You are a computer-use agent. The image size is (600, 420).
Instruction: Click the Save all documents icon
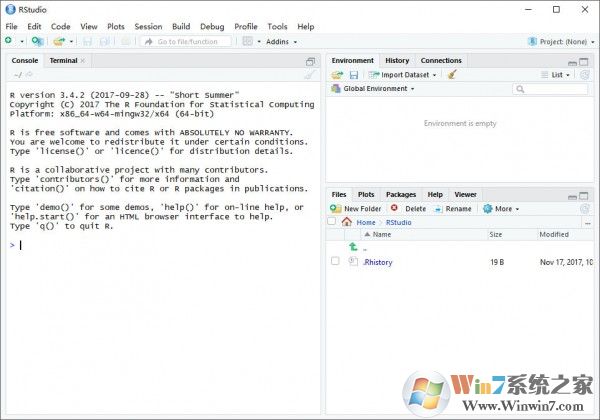coord(104,41)
